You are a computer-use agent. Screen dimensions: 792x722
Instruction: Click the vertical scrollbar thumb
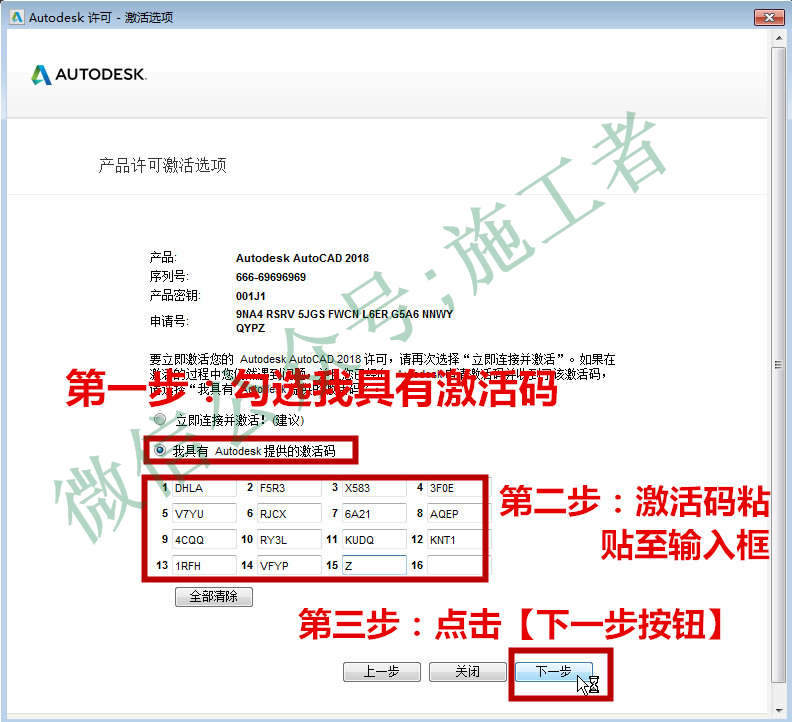click(778, 365)
